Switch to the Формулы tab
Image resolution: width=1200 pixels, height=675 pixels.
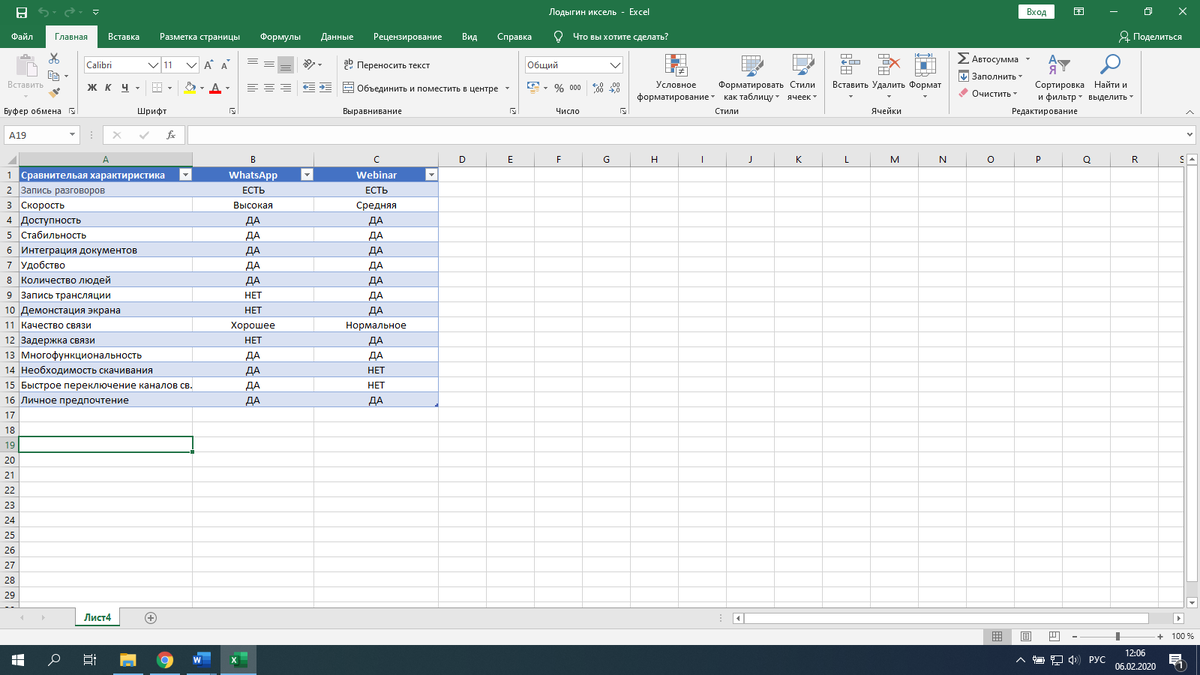(x=280, y=37)
